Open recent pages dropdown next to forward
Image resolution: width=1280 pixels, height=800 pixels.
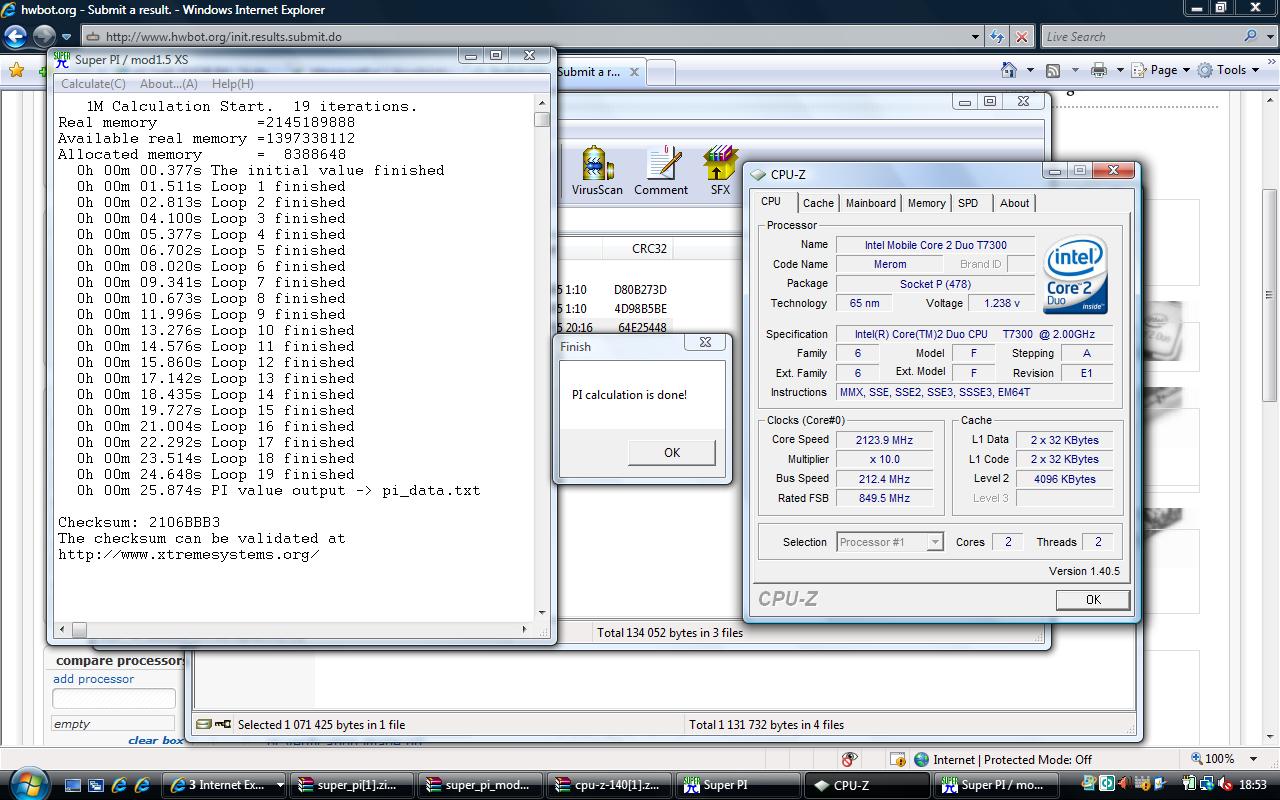pos(66,37)
